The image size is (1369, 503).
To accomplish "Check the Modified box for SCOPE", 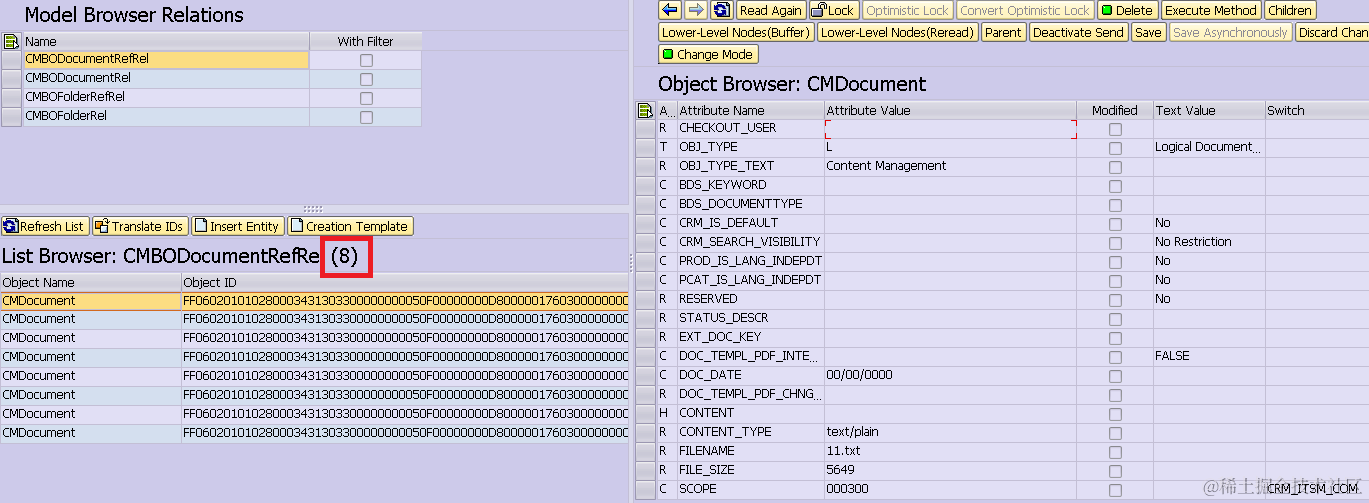I will coord(1115,490).
